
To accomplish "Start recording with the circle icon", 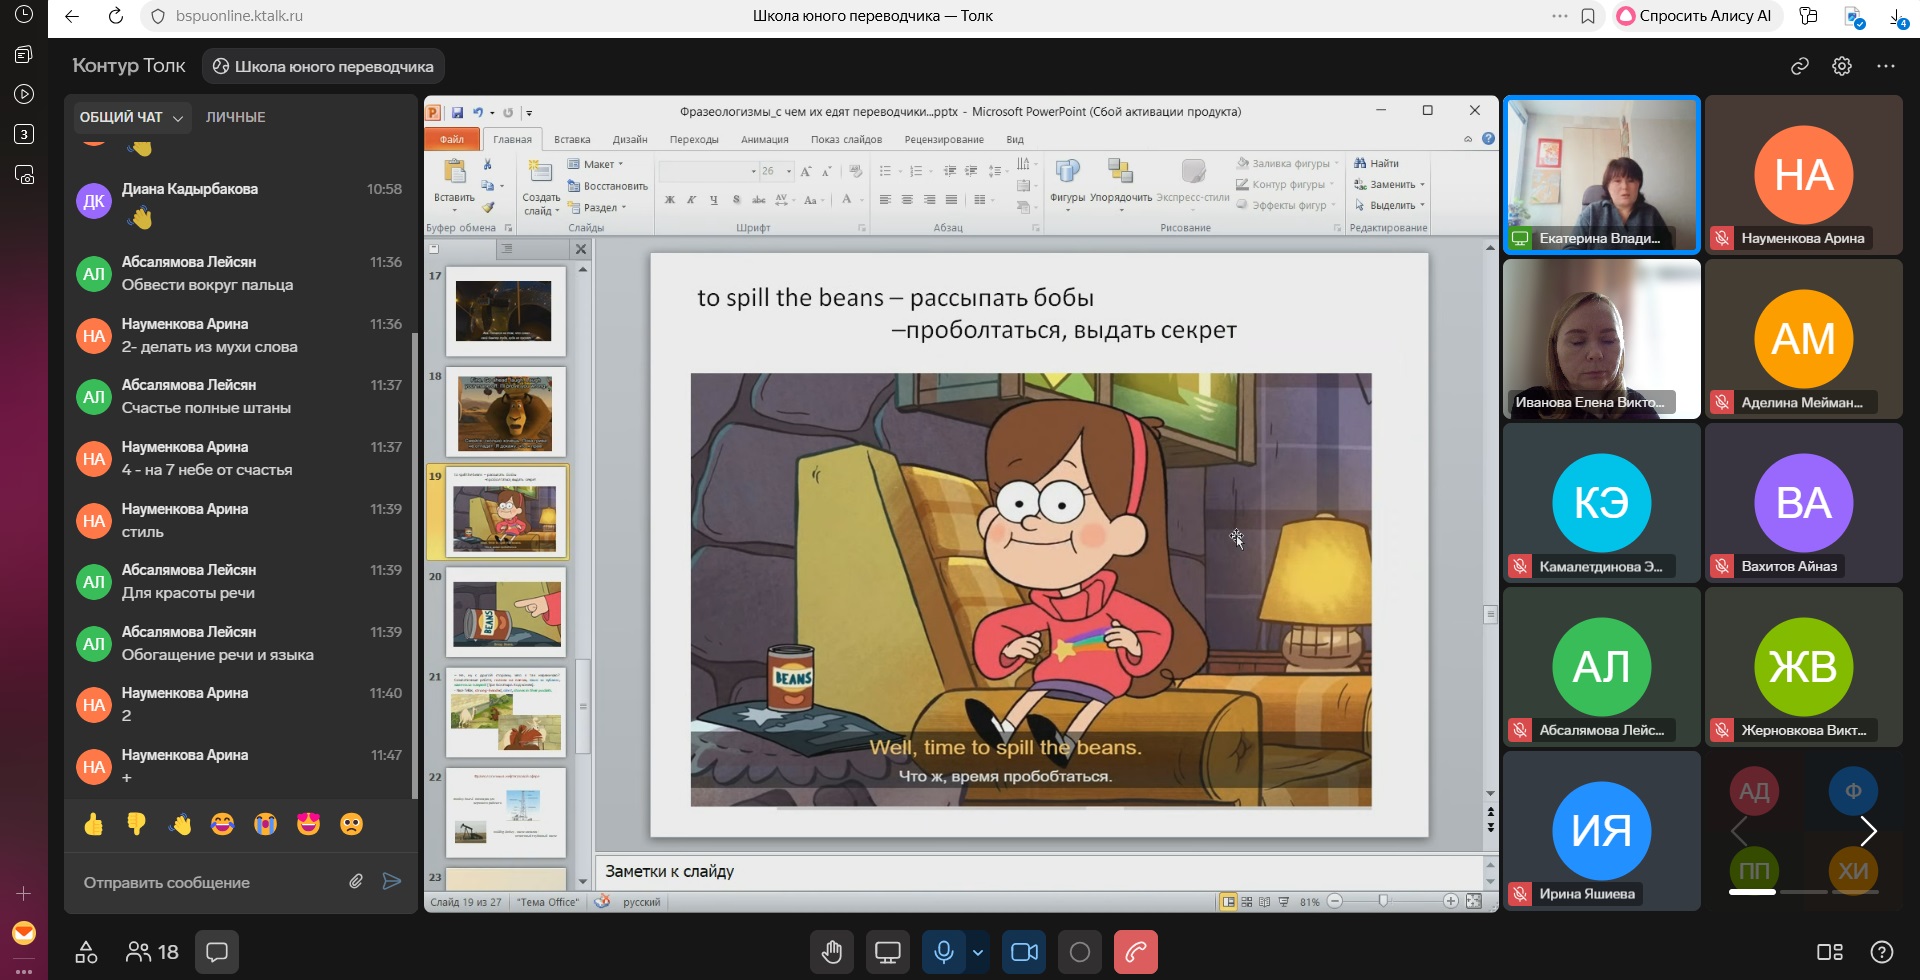I will tap(1080, 952).
